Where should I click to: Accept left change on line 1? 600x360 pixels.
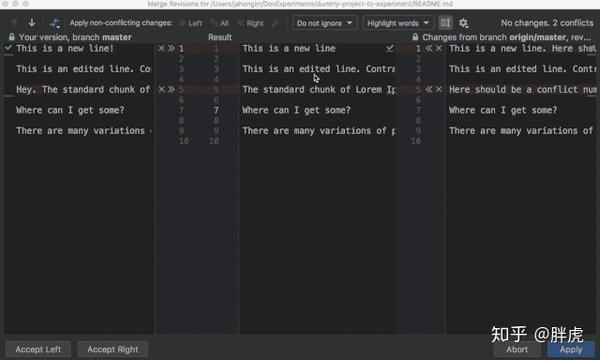click(x=171, y=48)
